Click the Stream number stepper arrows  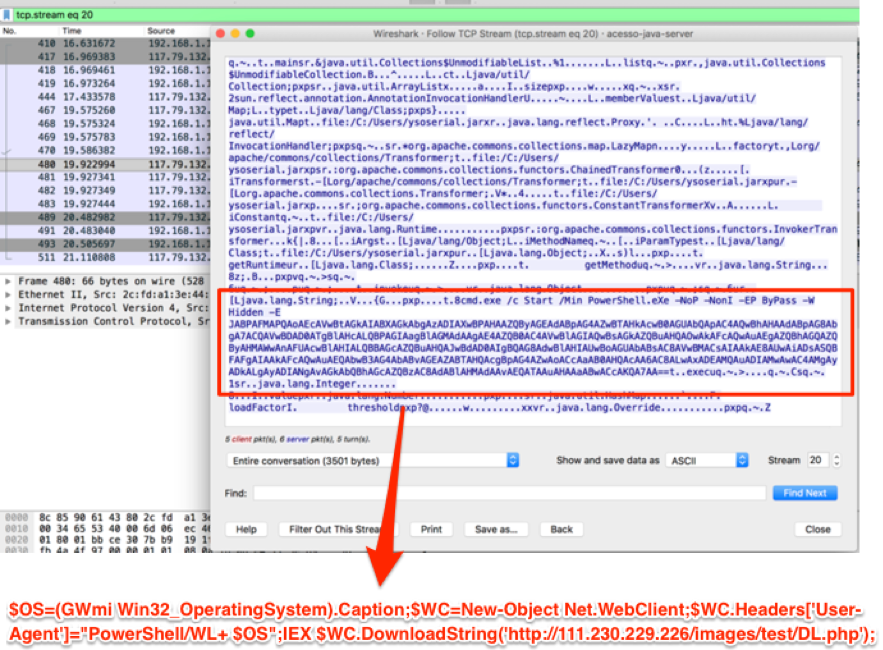[x=836, y=460]
